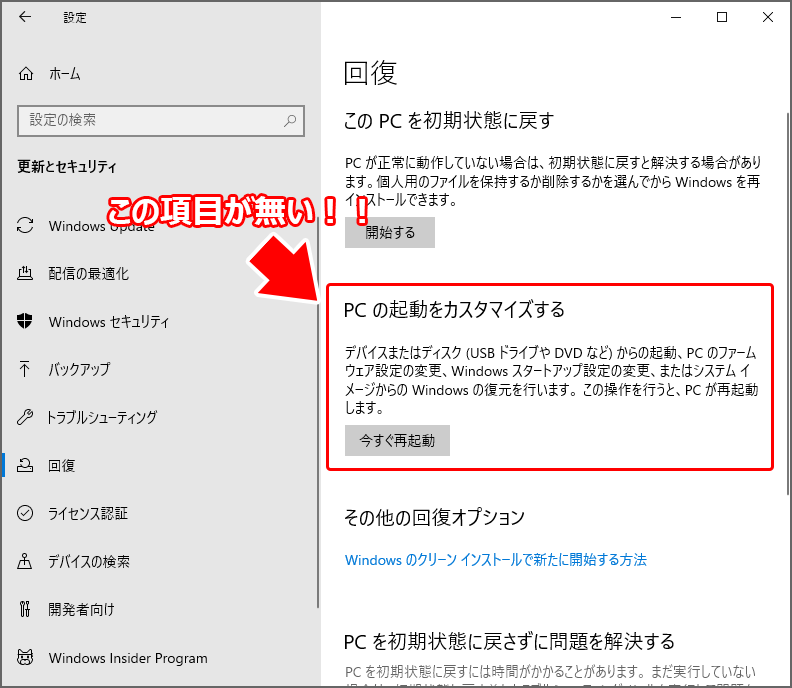Click the 更新とセキュリティ category label
792x688 pixels.
67,166
